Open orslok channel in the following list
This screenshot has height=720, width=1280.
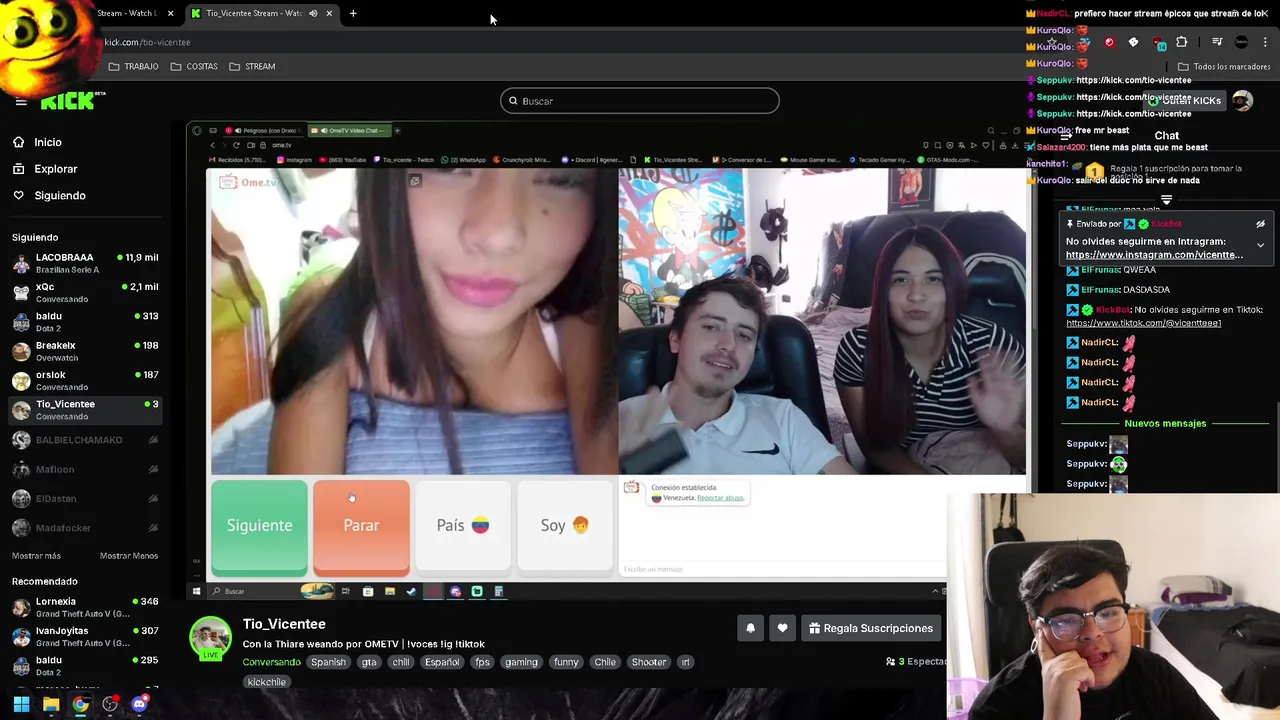pos(85,380)
